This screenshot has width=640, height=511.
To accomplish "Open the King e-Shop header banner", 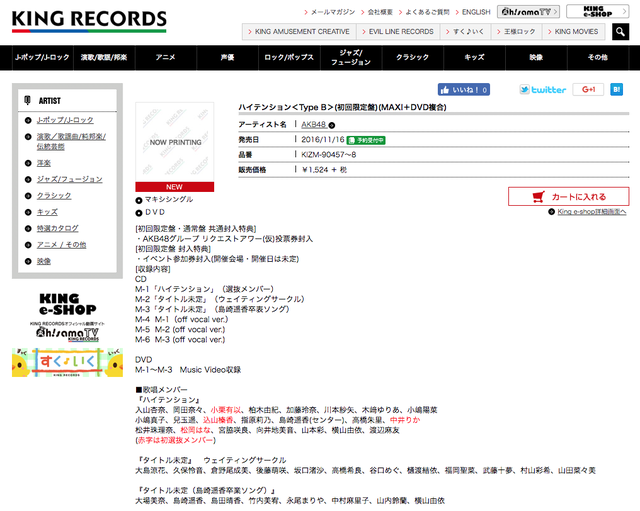I will 598,12.
